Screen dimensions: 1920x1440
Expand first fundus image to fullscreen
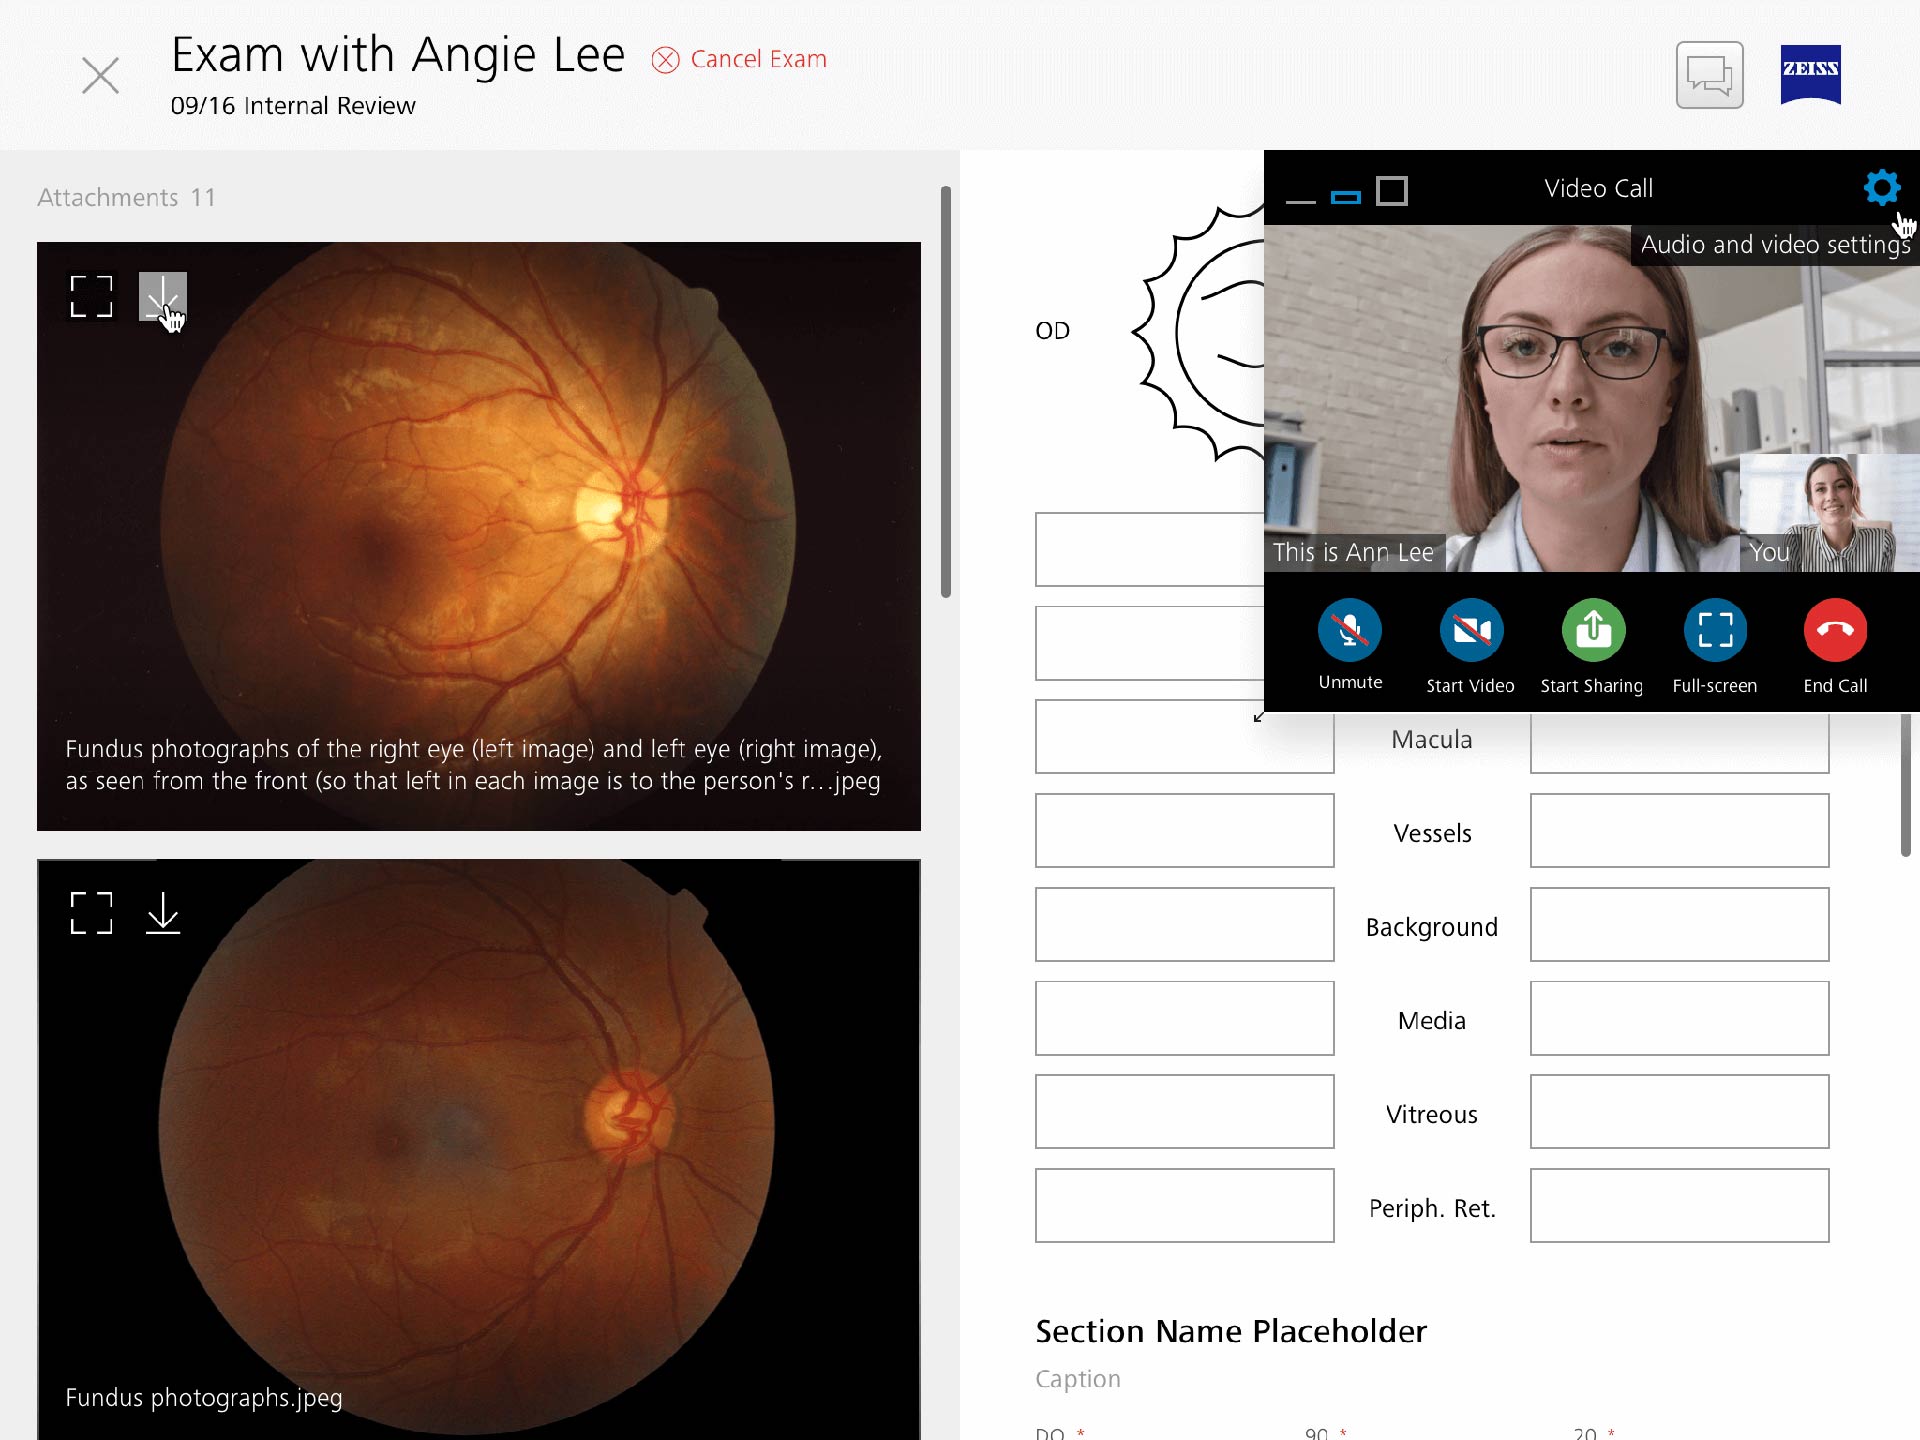click(91, 297)
